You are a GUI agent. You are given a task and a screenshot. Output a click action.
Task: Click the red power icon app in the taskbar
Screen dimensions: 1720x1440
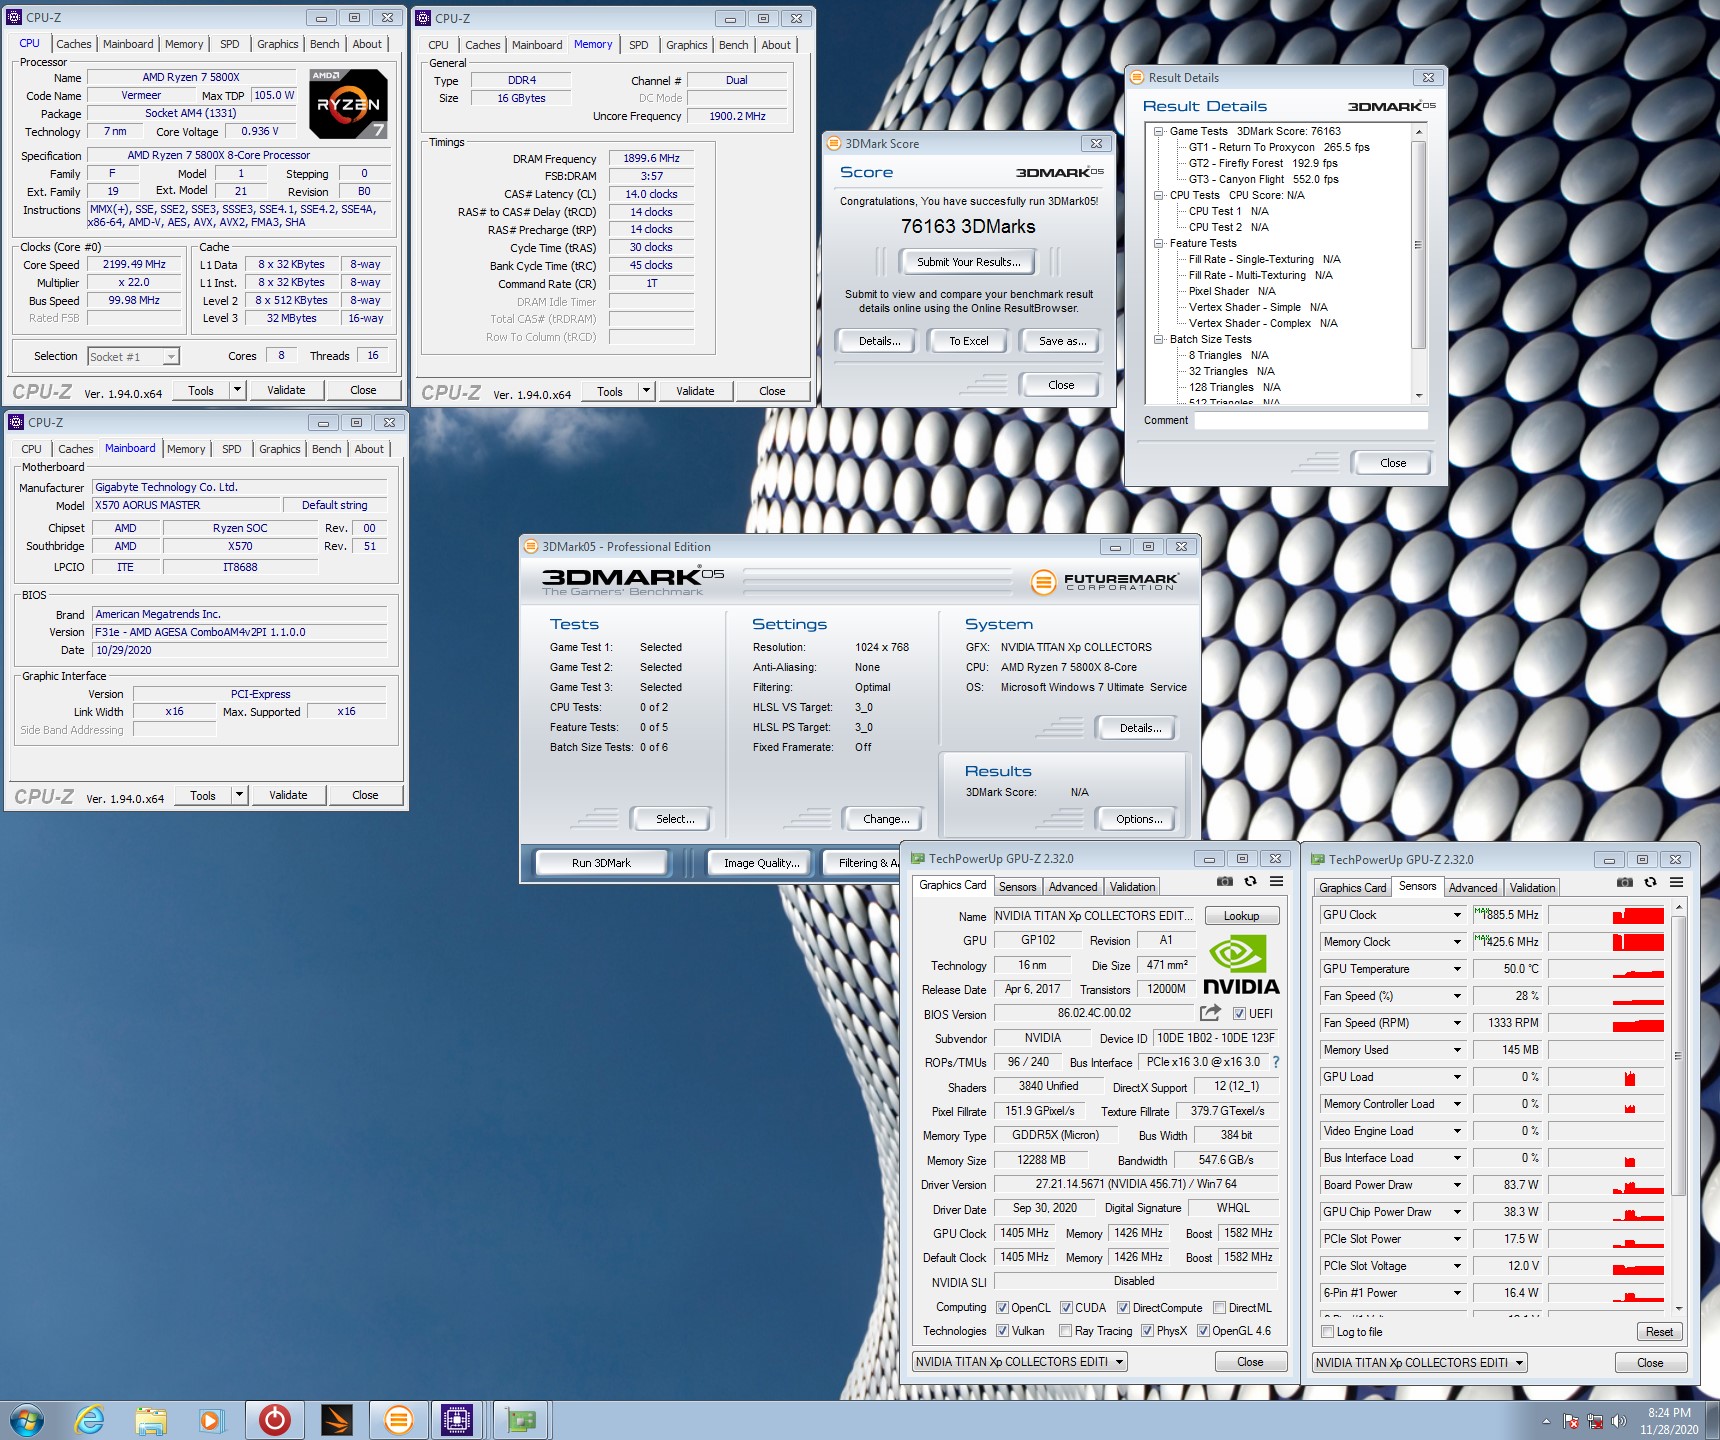coord(274,1420)
